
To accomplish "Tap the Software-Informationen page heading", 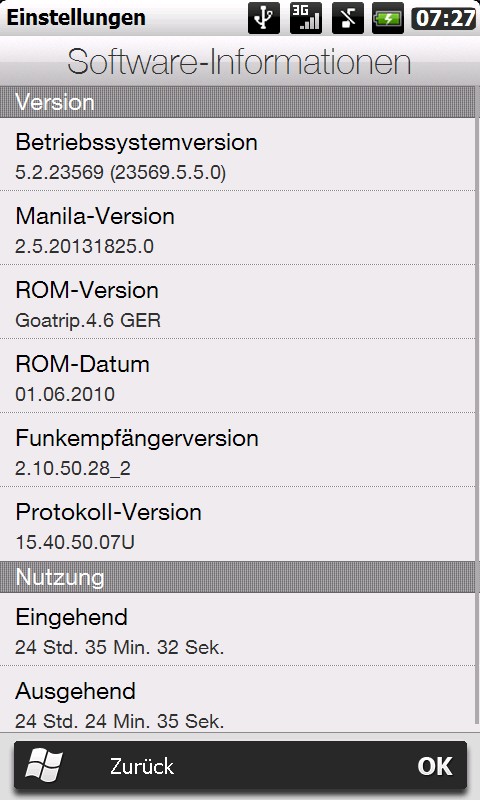I will (239, 62).
